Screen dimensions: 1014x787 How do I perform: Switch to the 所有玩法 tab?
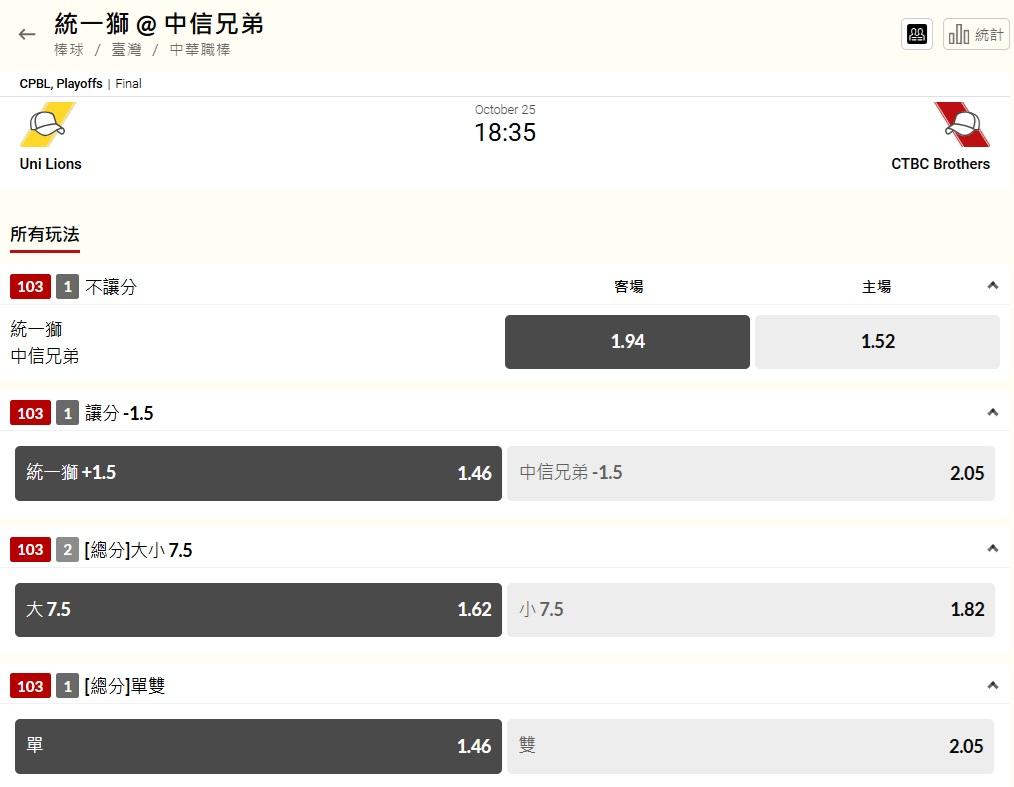[x=45, y=234]
